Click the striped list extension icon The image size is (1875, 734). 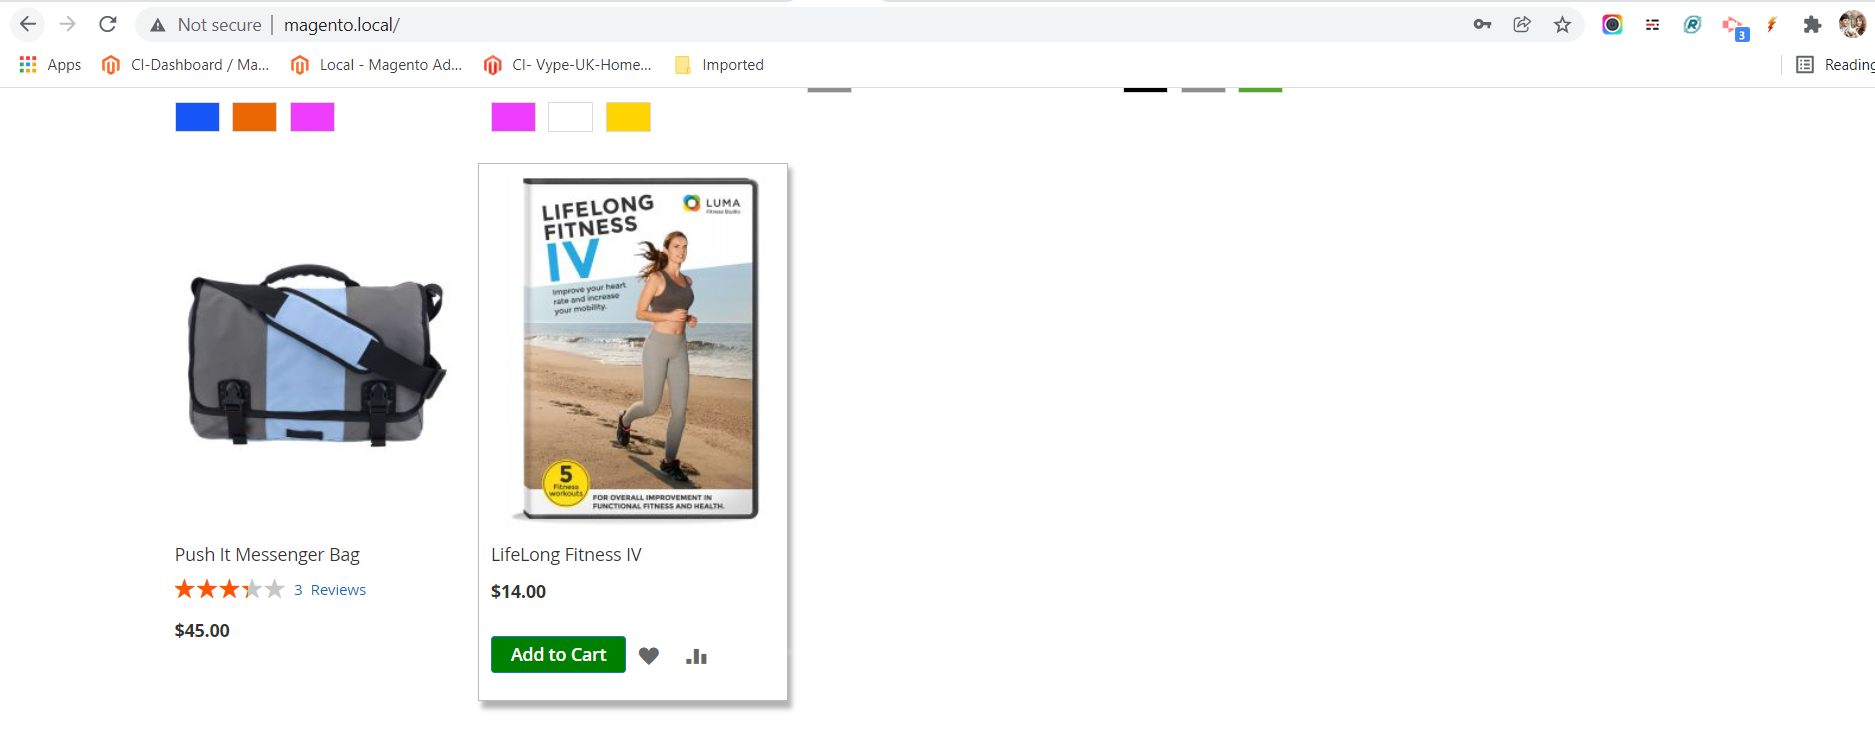coord(1652,24)
